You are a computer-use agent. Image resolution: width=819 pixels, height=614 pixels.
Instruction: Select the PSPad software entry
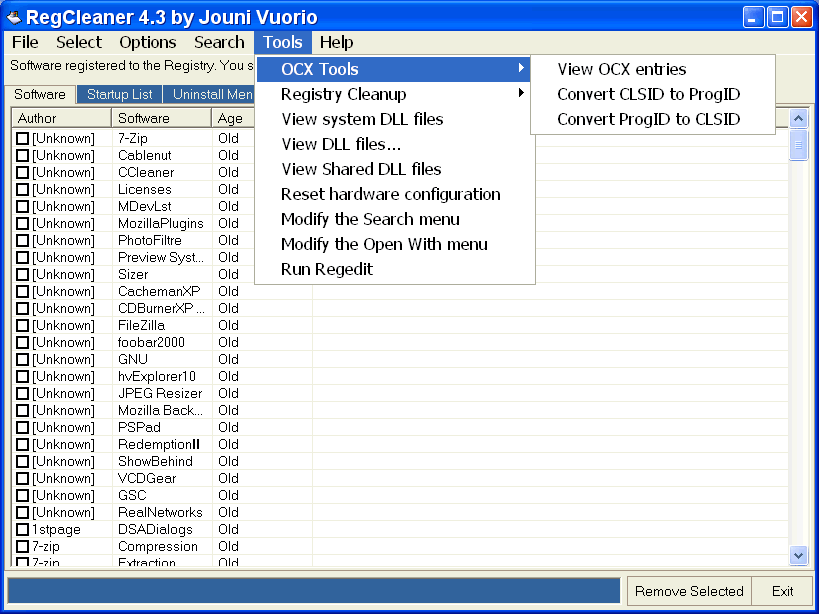click(x=139, y=428)
